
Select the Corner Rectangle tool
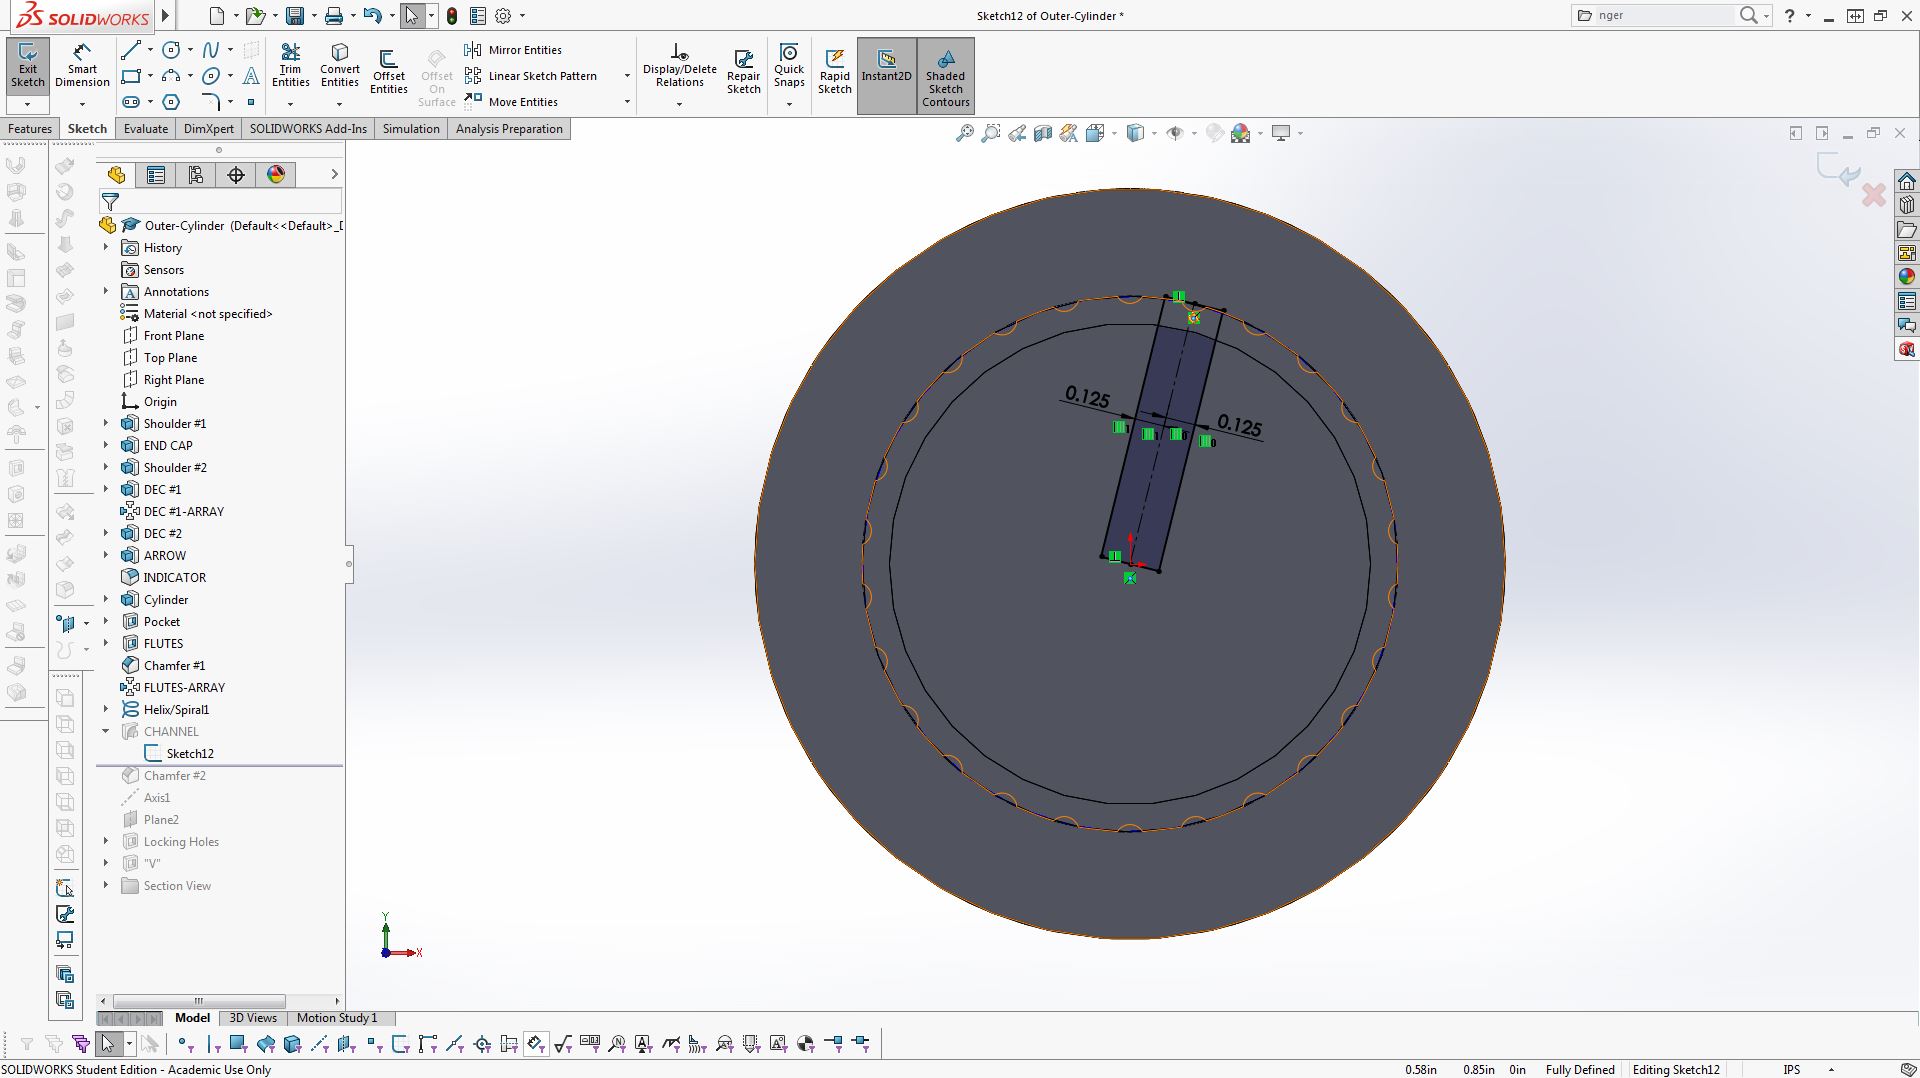coord(131,76)
